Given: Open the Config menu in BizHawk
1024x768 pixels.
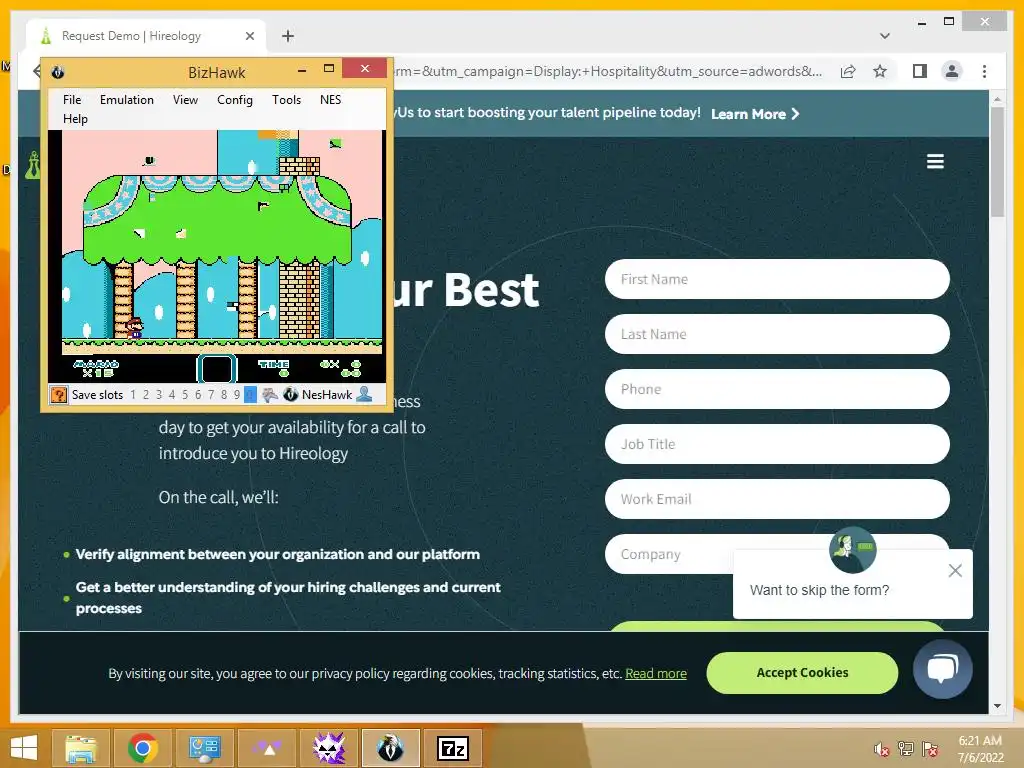Looking at the screenshot, I should [234, 100].
